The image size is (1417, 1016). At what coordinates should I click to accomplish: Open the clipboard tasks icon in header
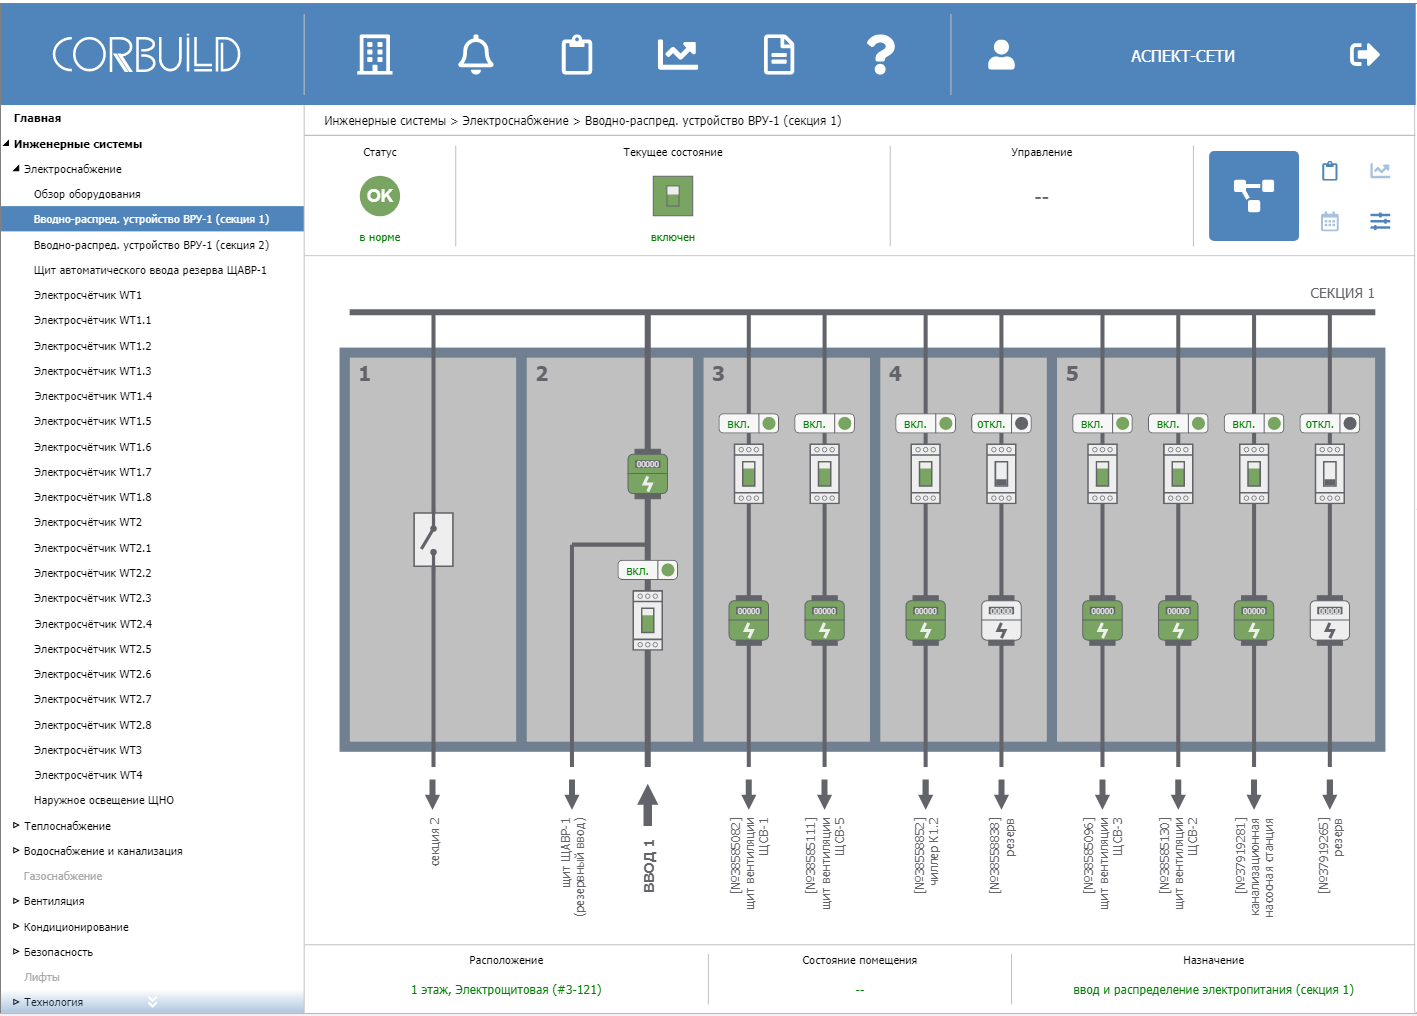click(577, 55)
